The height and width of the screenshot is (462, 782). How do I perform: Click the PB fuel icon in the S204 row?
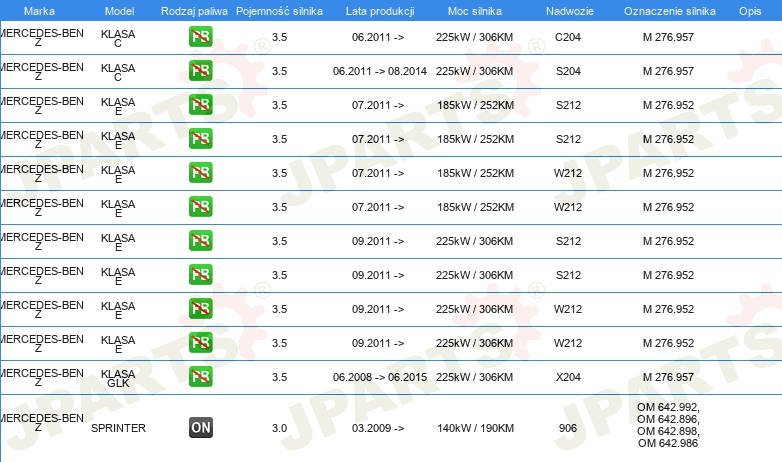click(200, 70)
